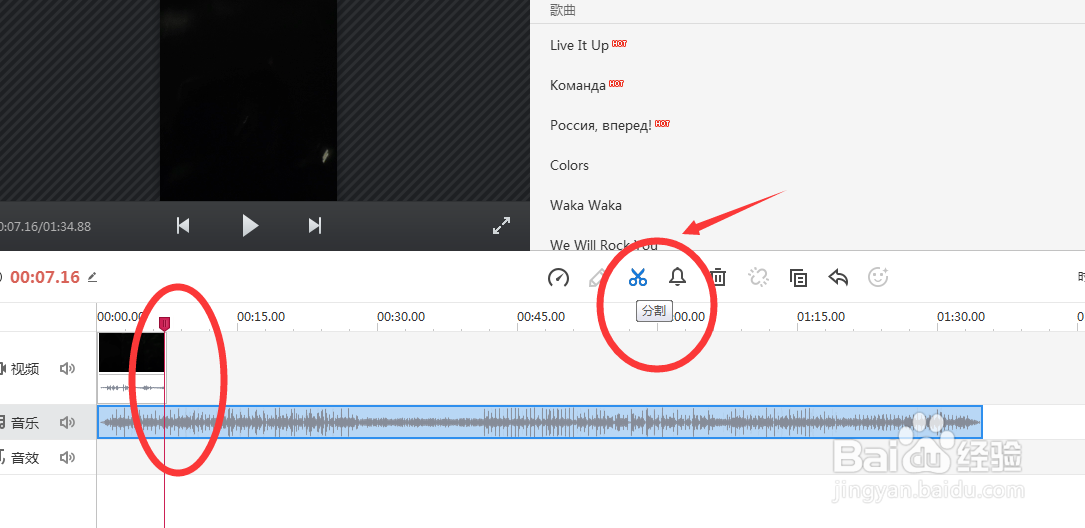Click the smiley face sticker icon
The width and height of the screenshot is (1085, 528).
(x=878, y=277)
